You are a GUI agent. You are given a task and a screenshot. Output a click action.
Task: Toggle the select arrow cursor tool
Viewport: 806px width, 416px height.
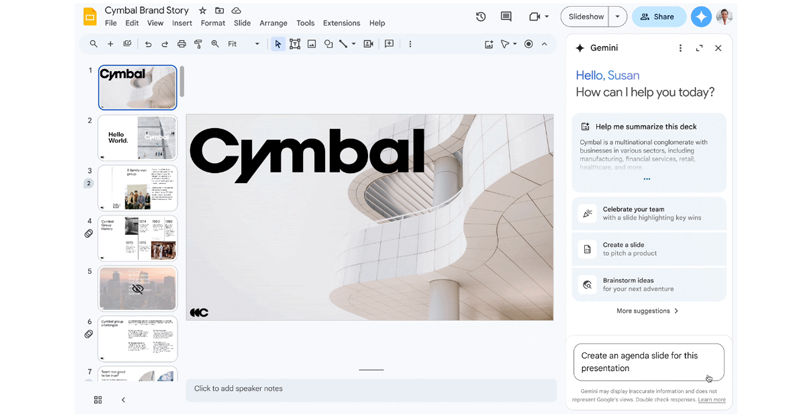[278, 44]
